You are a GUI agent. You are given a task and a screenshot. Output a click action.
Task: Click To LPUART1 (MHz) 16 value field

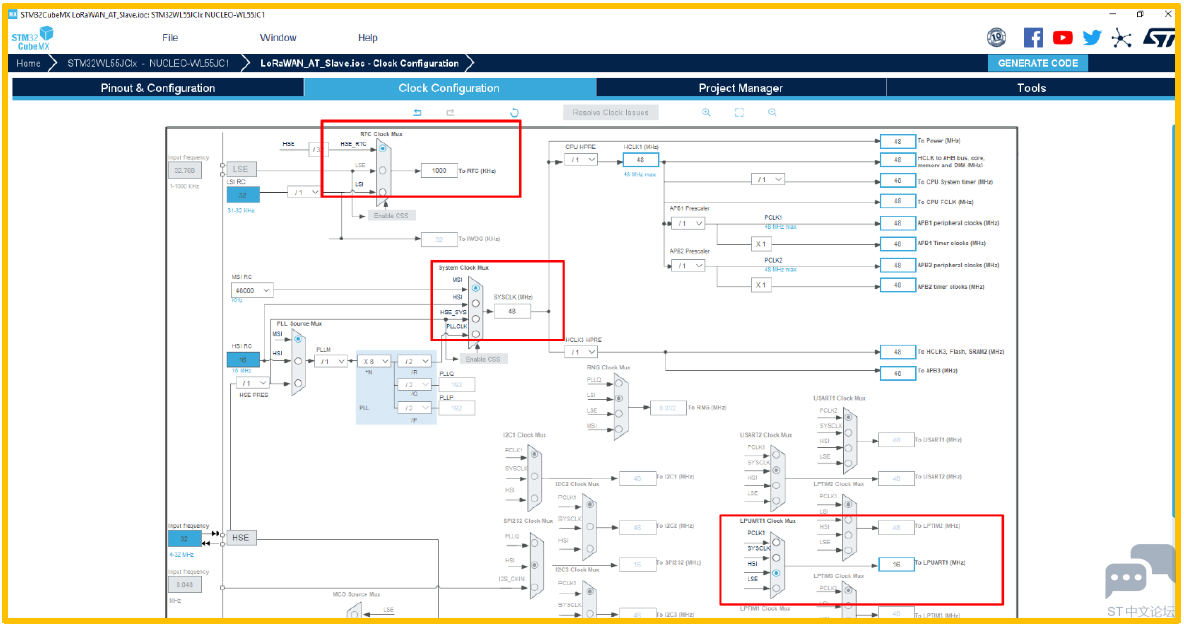(x=896, y=564)
